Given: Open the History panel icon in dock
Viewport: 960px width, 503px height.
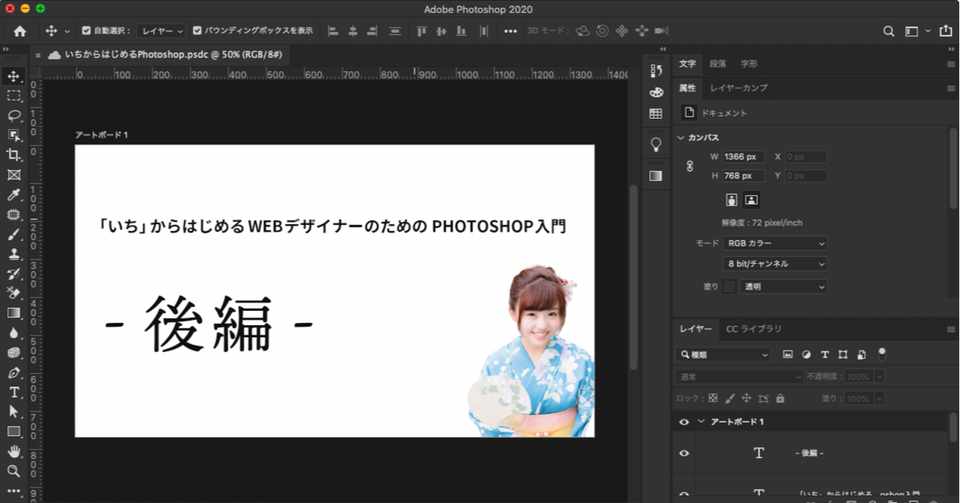Looking at the screenshot, I should 656,71.
